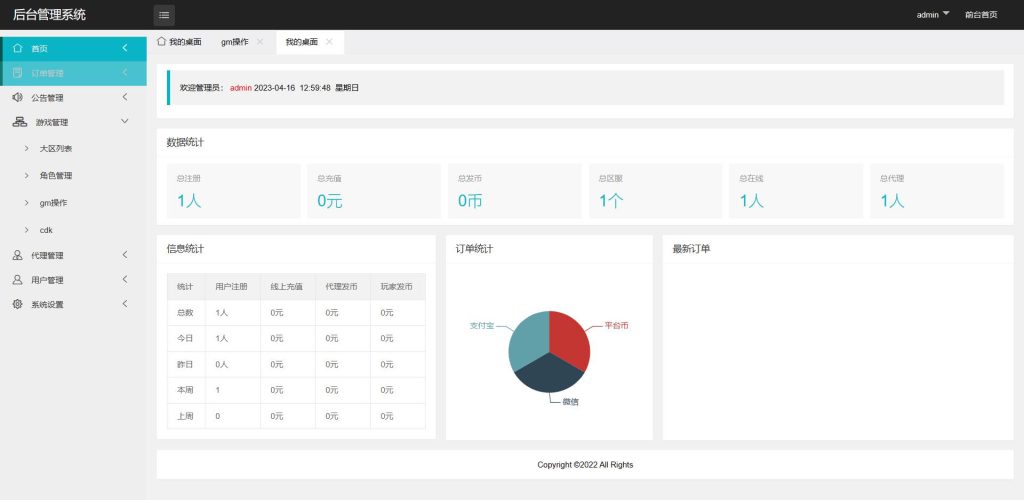Expand the 系统设置 menu arrow
Viewport: 1024px width, 500px height.
[124, 304]
